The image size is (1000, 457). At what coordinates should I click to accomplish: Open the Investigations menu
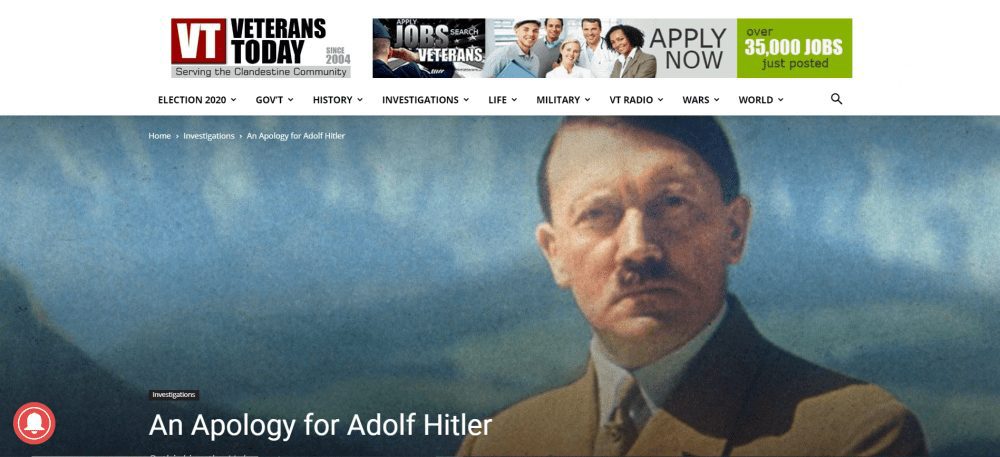click(x=425, y=100)
